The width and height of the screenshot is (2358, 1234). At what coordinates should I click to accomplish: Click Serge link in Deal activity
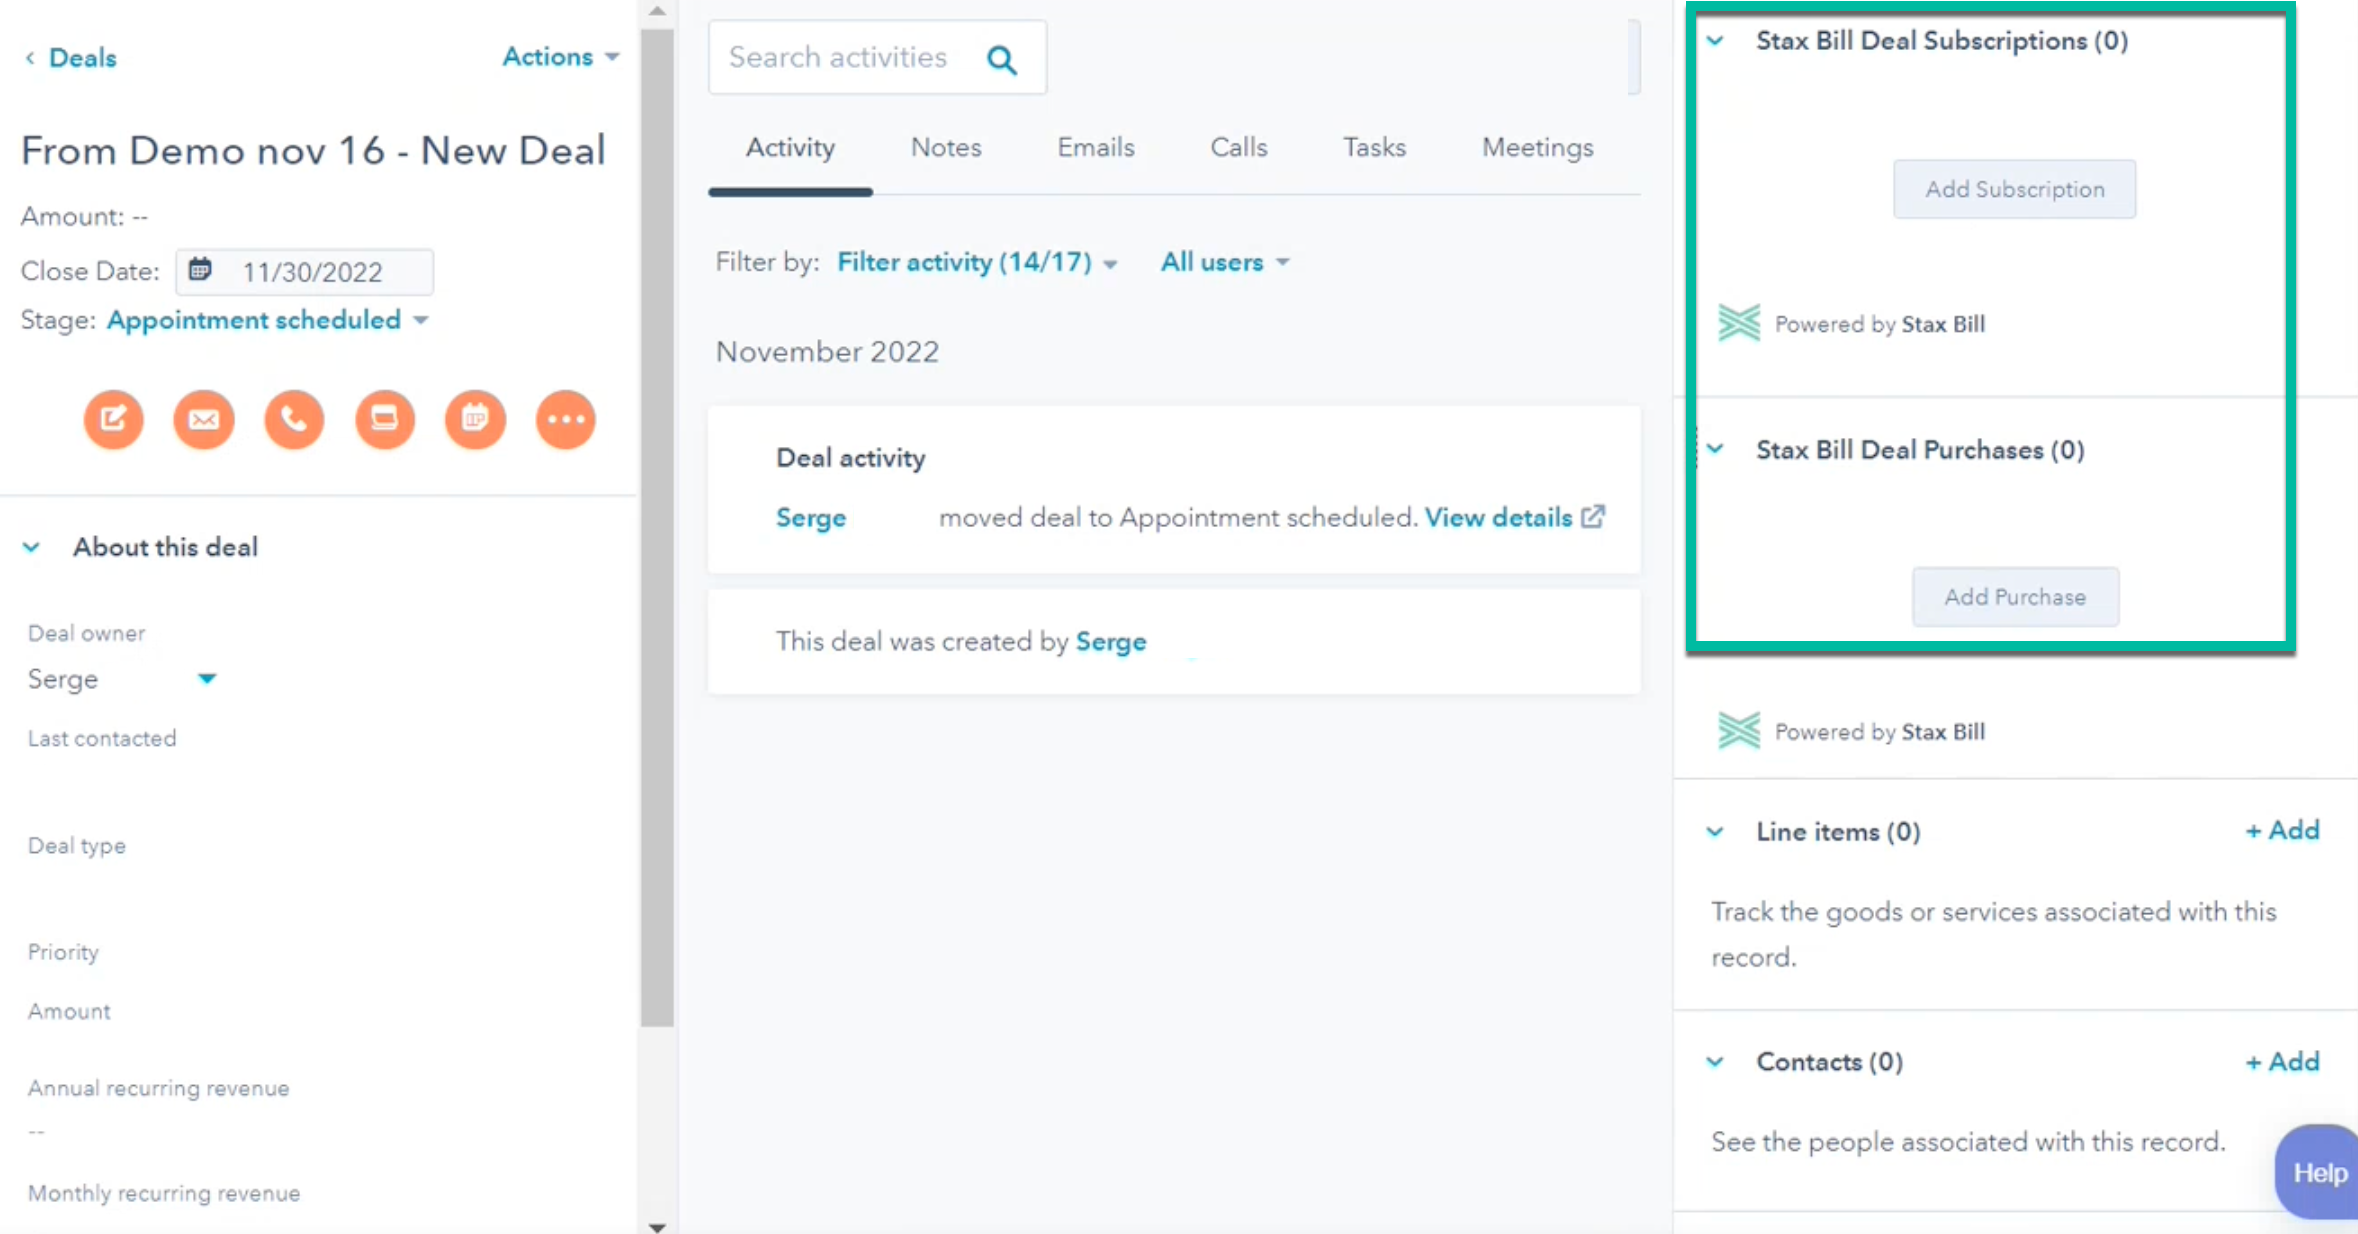click(811, 518)
